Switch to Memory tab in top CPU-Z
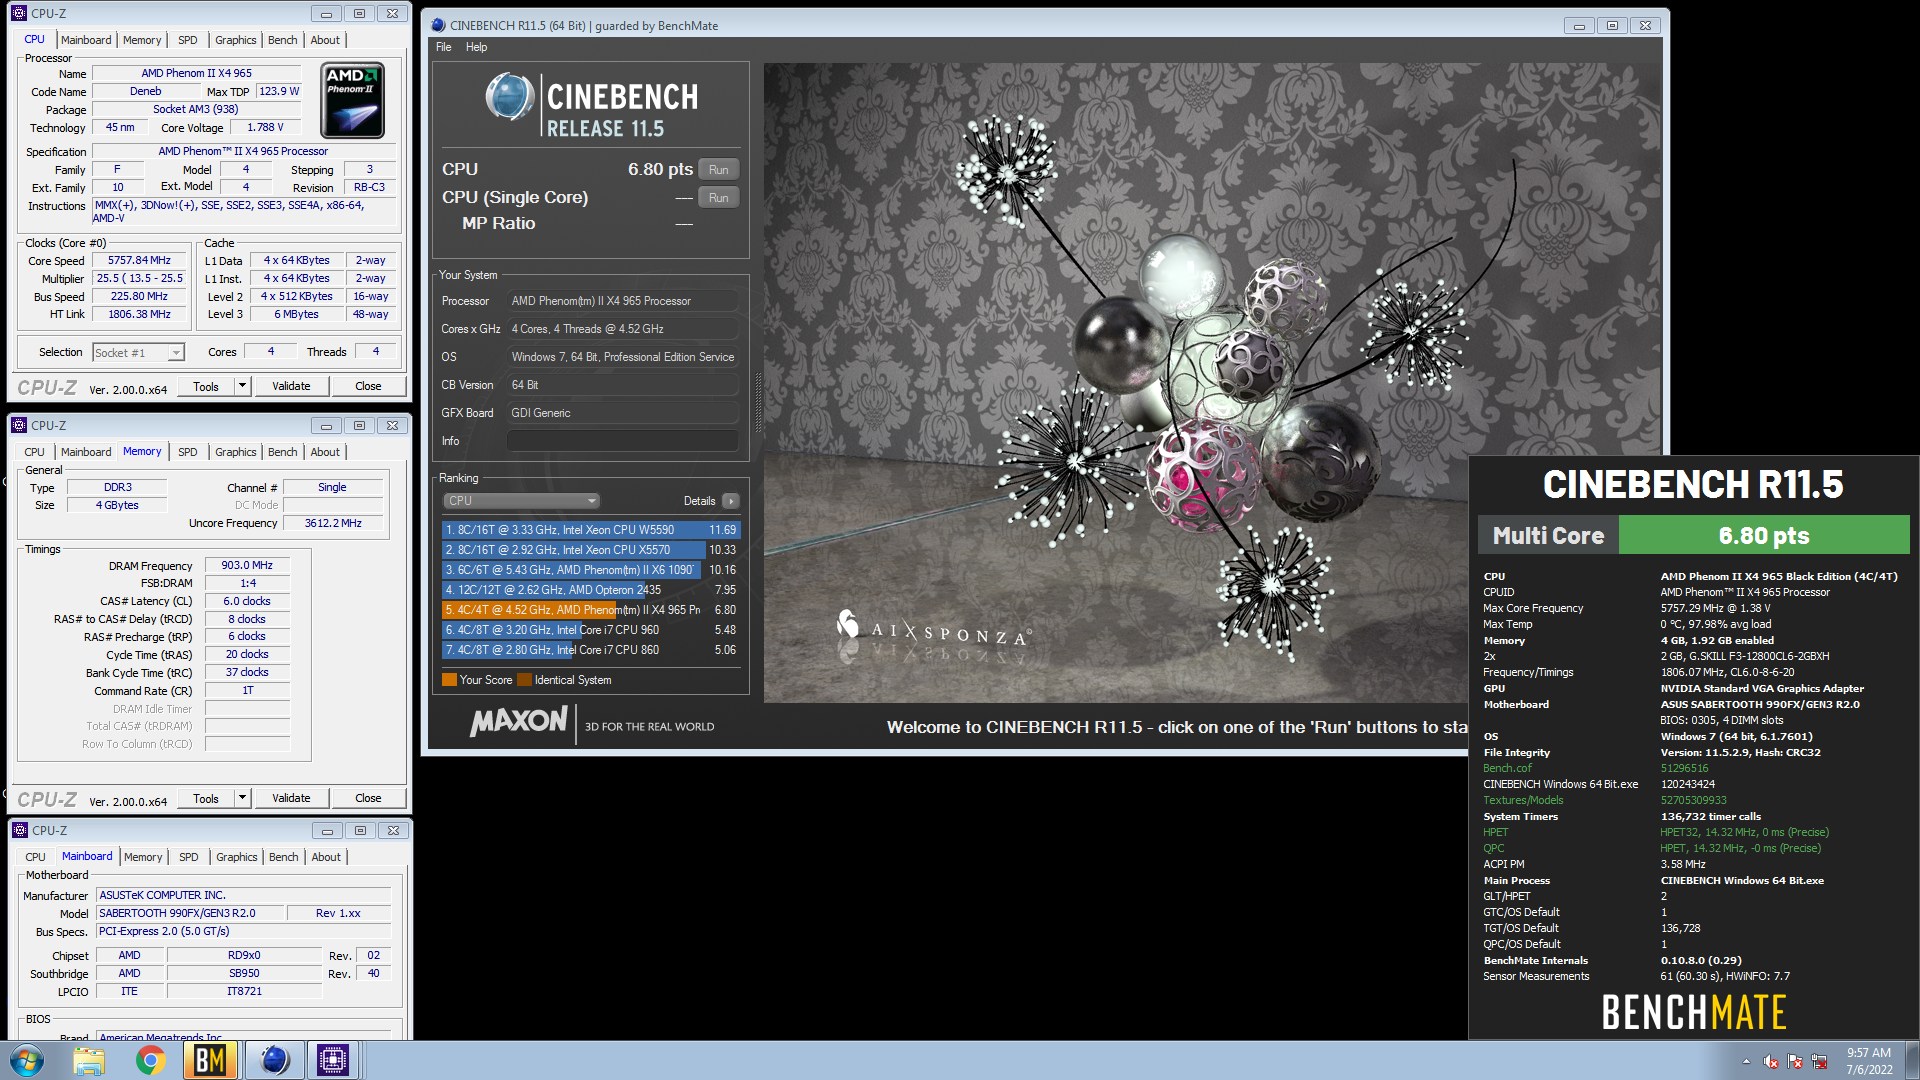The image size is (1920, 1080). tap(142, 40)
